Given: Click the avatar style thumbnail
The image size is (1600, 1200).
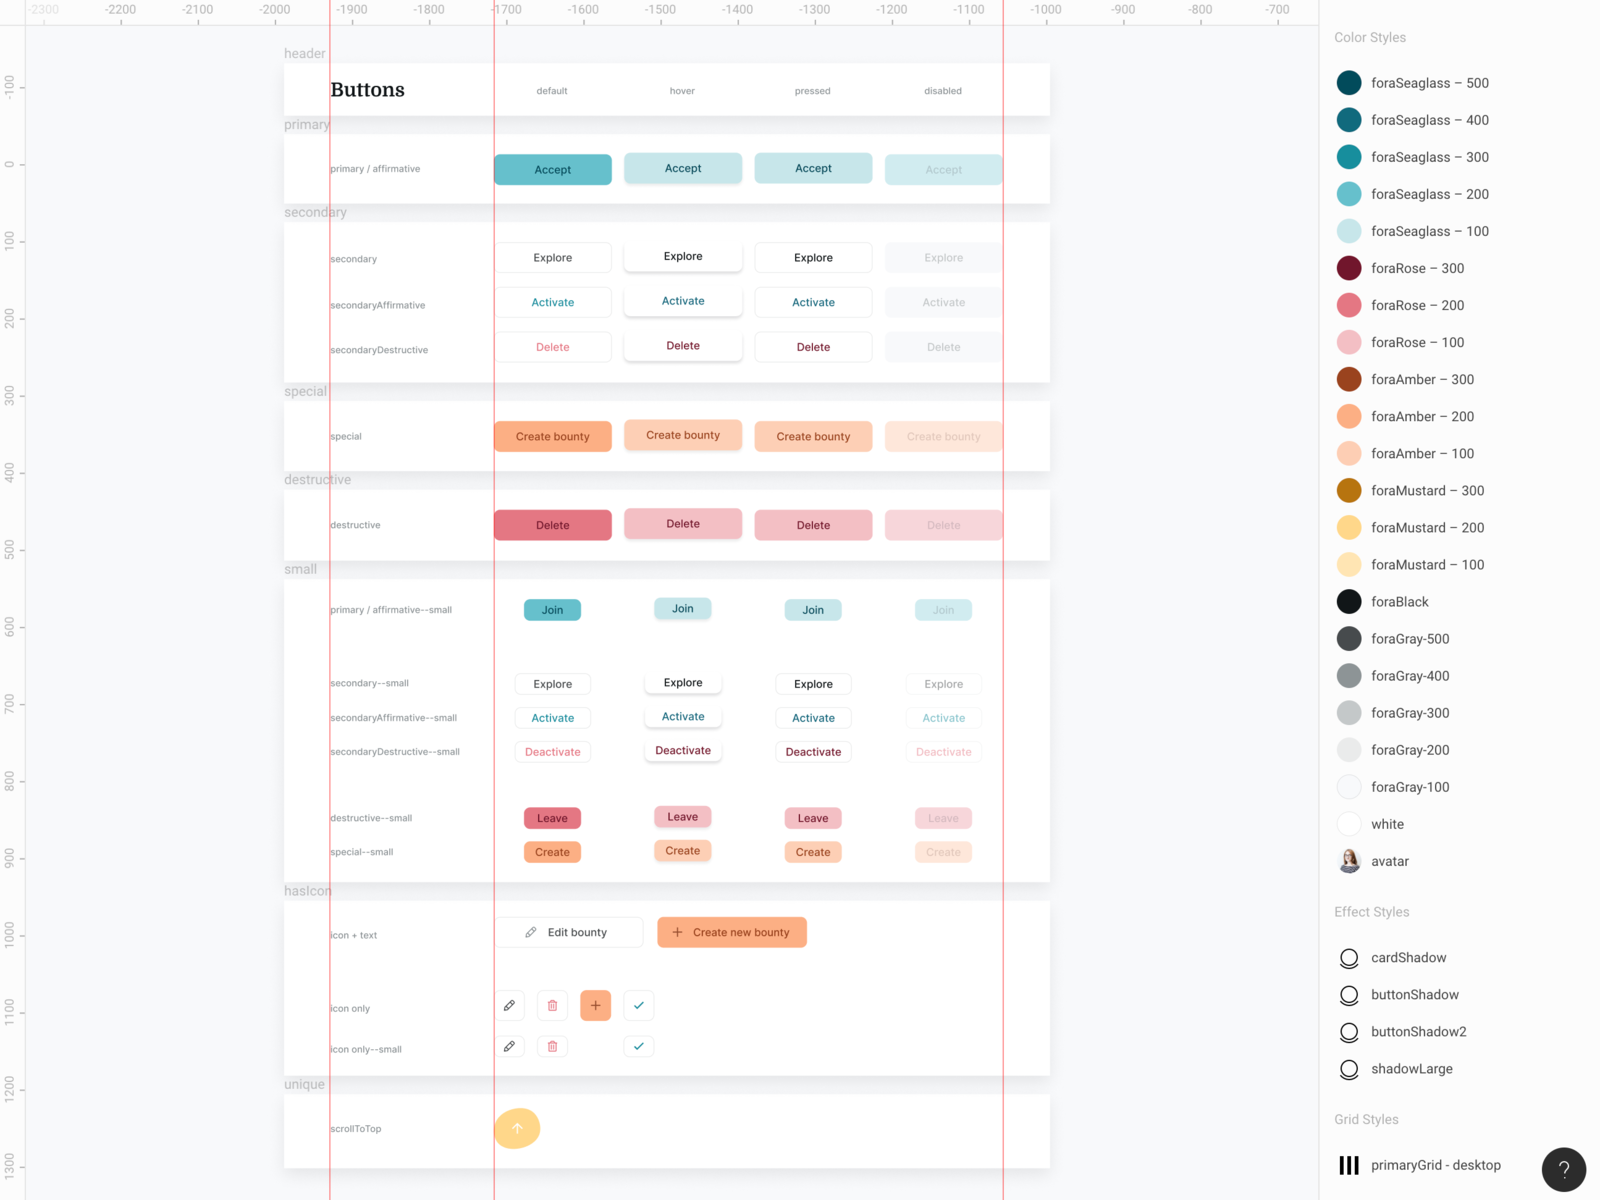Looking at the screenshot, I should (1349, 861).
